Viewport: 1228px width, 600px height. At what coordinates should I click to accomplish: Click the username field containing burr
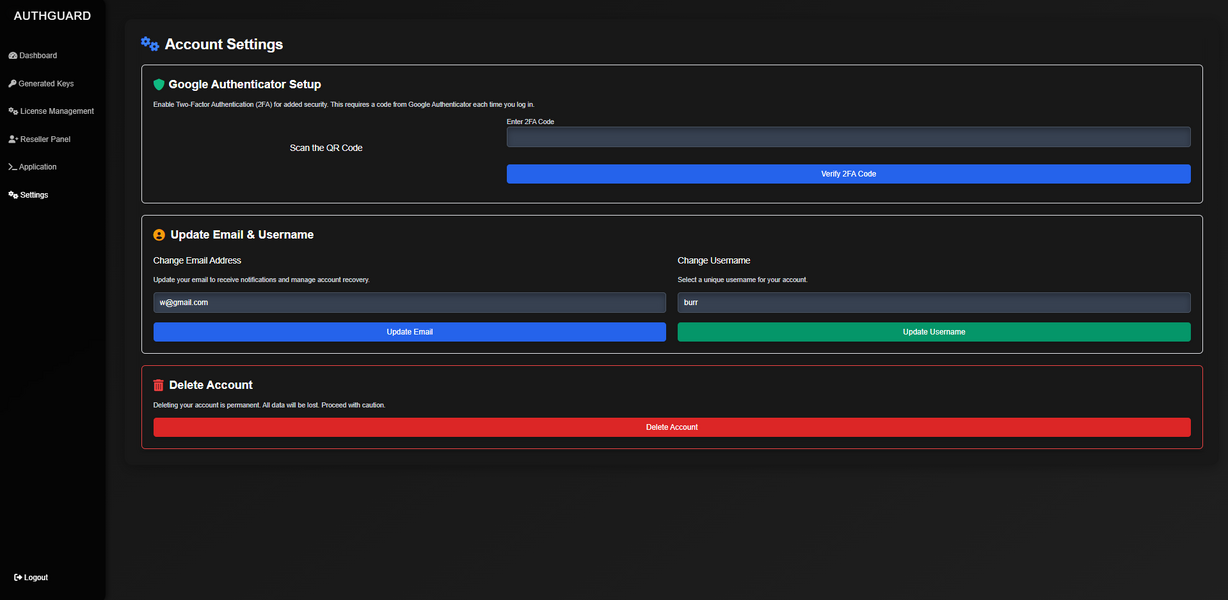click(x=933, y=302)
